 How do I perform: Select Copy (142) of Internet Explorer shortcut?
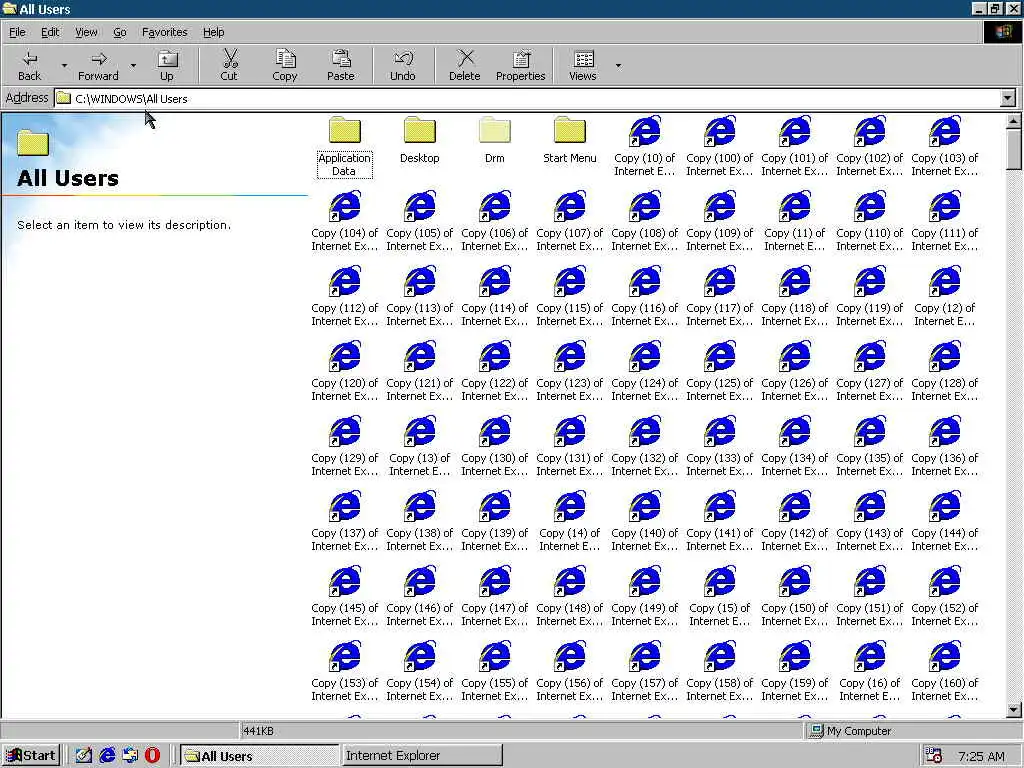click(795, 522)
